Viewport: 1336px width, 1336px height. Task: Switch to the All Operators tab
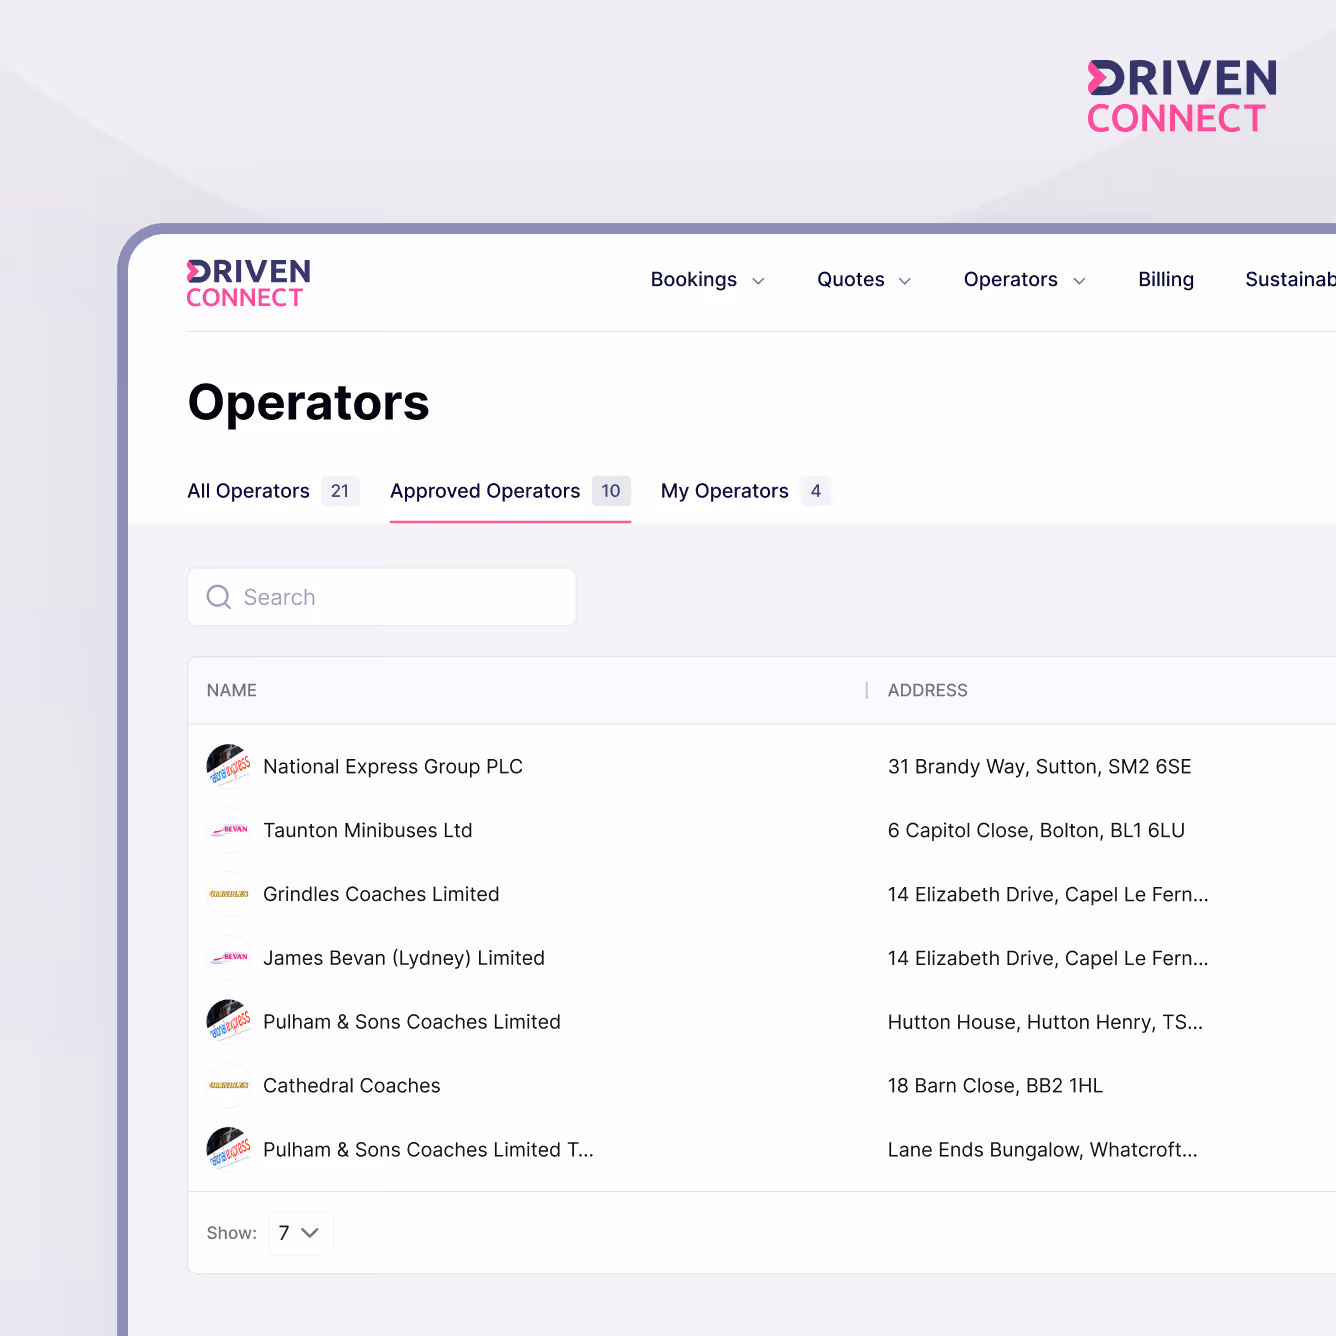click(x=273, y=491)
